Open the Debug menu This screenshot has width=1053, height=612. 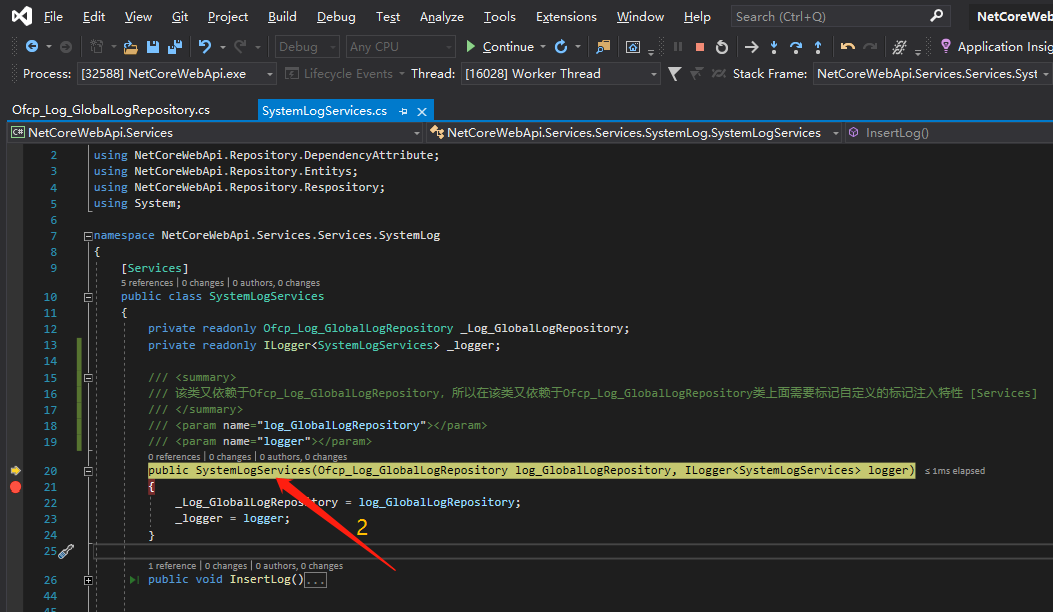pyautogui.click(x=336, y=17)
